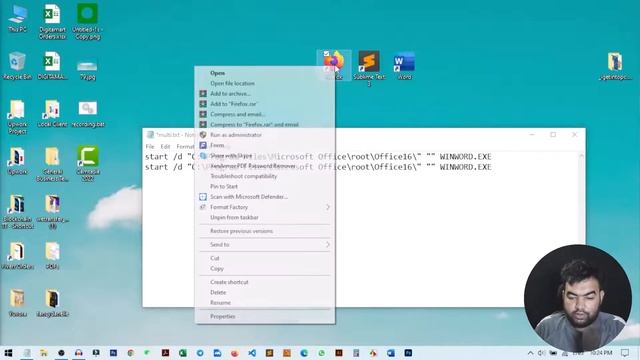This screenshot has width=640, height=360.
Task: Show hidden system tray icons
Action: tap(530, 353)
